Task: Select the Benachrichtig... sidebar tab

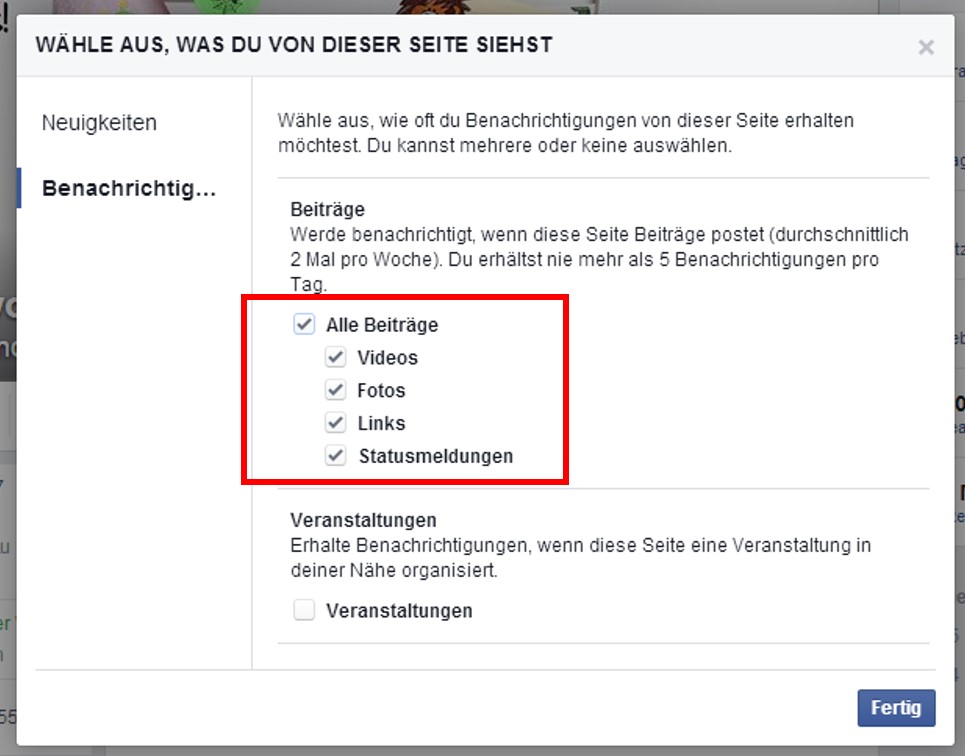Action: (129, 188)
